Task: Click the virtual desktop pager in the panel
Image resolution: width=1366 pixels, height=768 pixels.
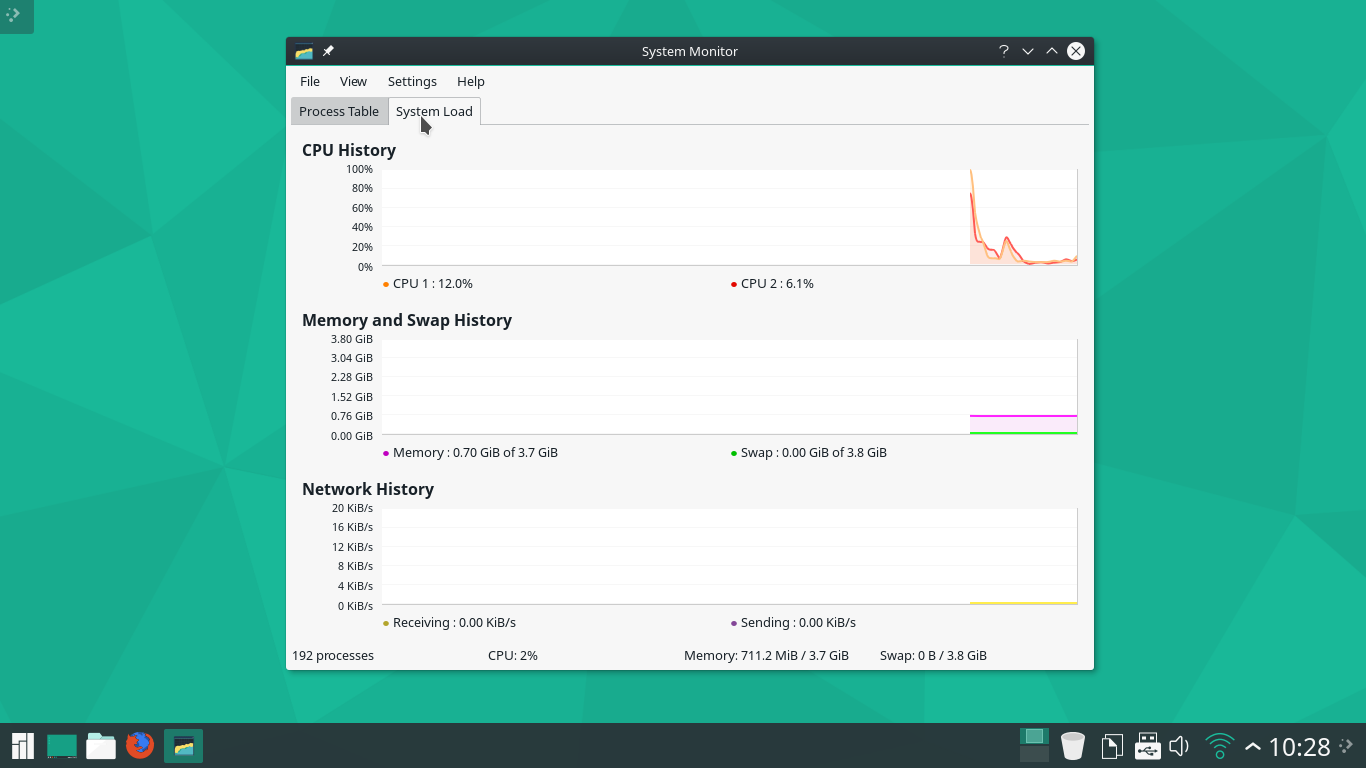Action: (x=1034, y=745)
